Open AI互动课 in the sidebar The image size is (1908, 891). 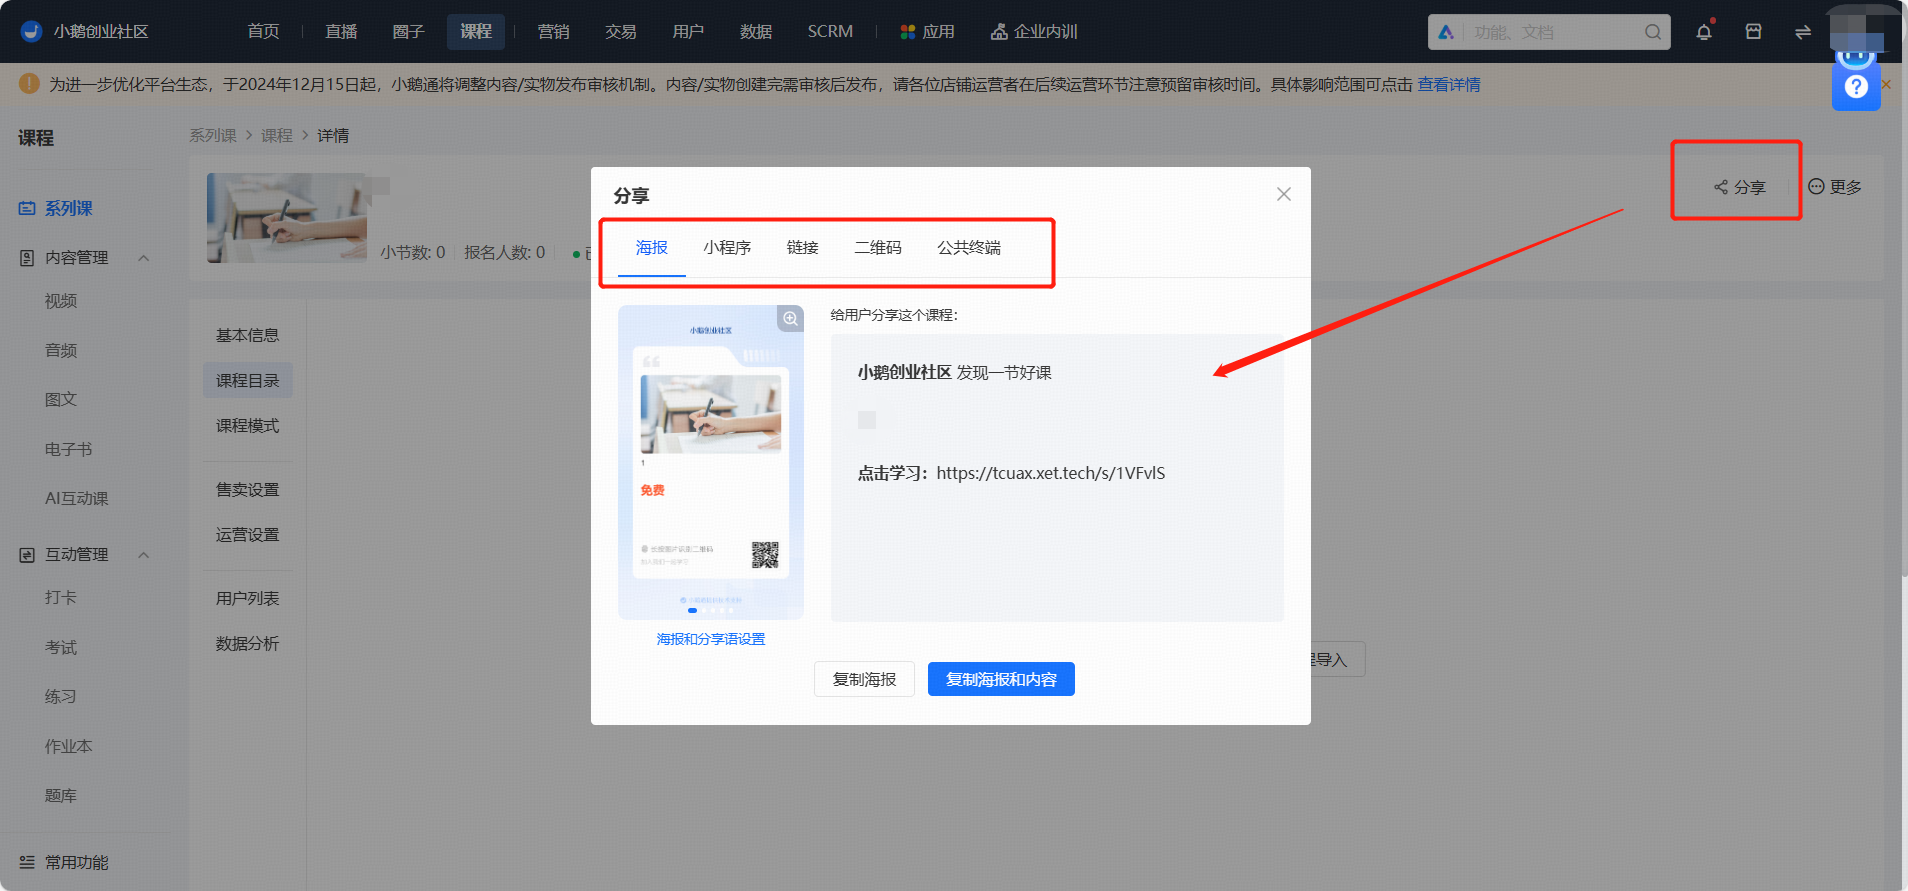point(77,498)
